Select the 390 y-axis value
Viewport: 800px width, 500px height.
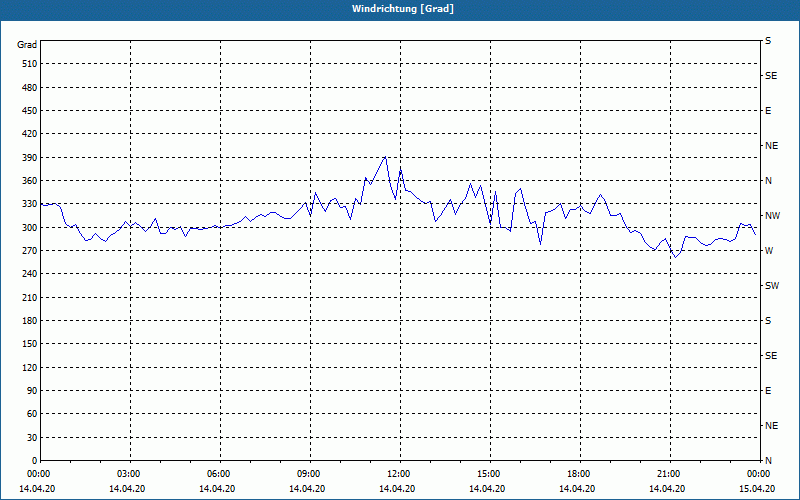pyautogui.click(x=30, y=158)
